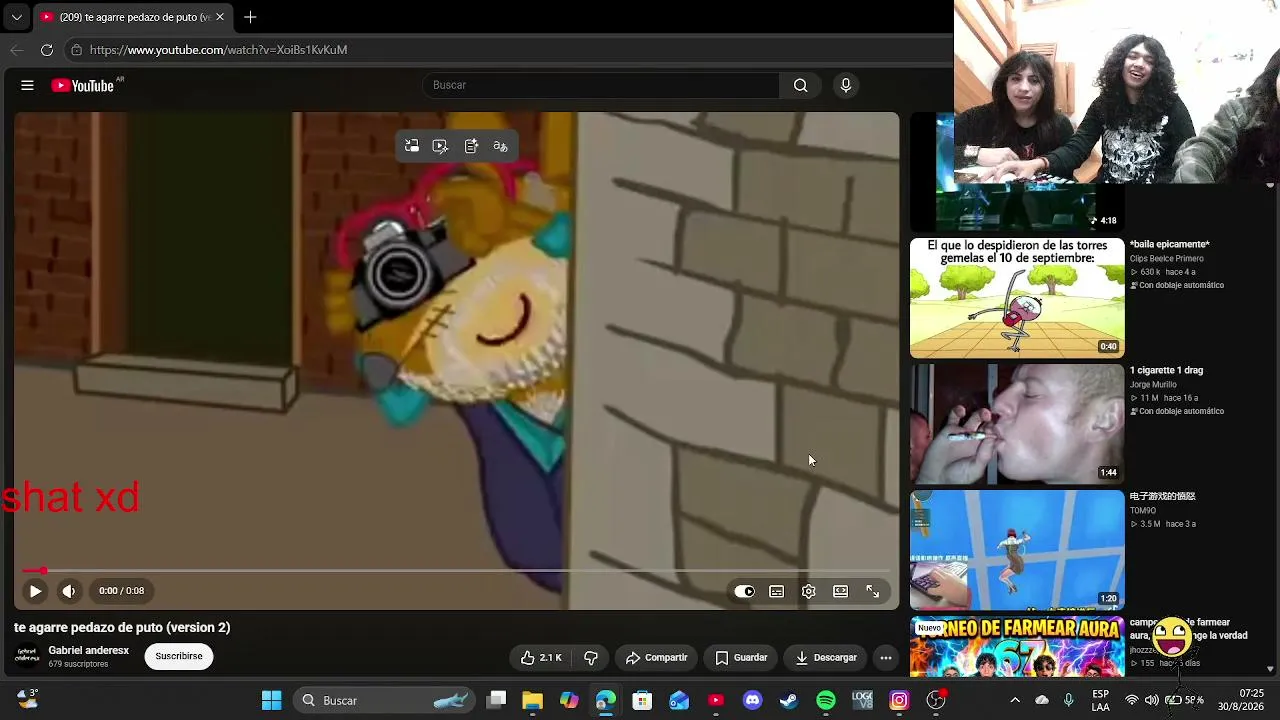Click the ESP LAA language indicator
This screenshot has width=1280, height=720.
pyautogui.click(x=1100, y=700)
